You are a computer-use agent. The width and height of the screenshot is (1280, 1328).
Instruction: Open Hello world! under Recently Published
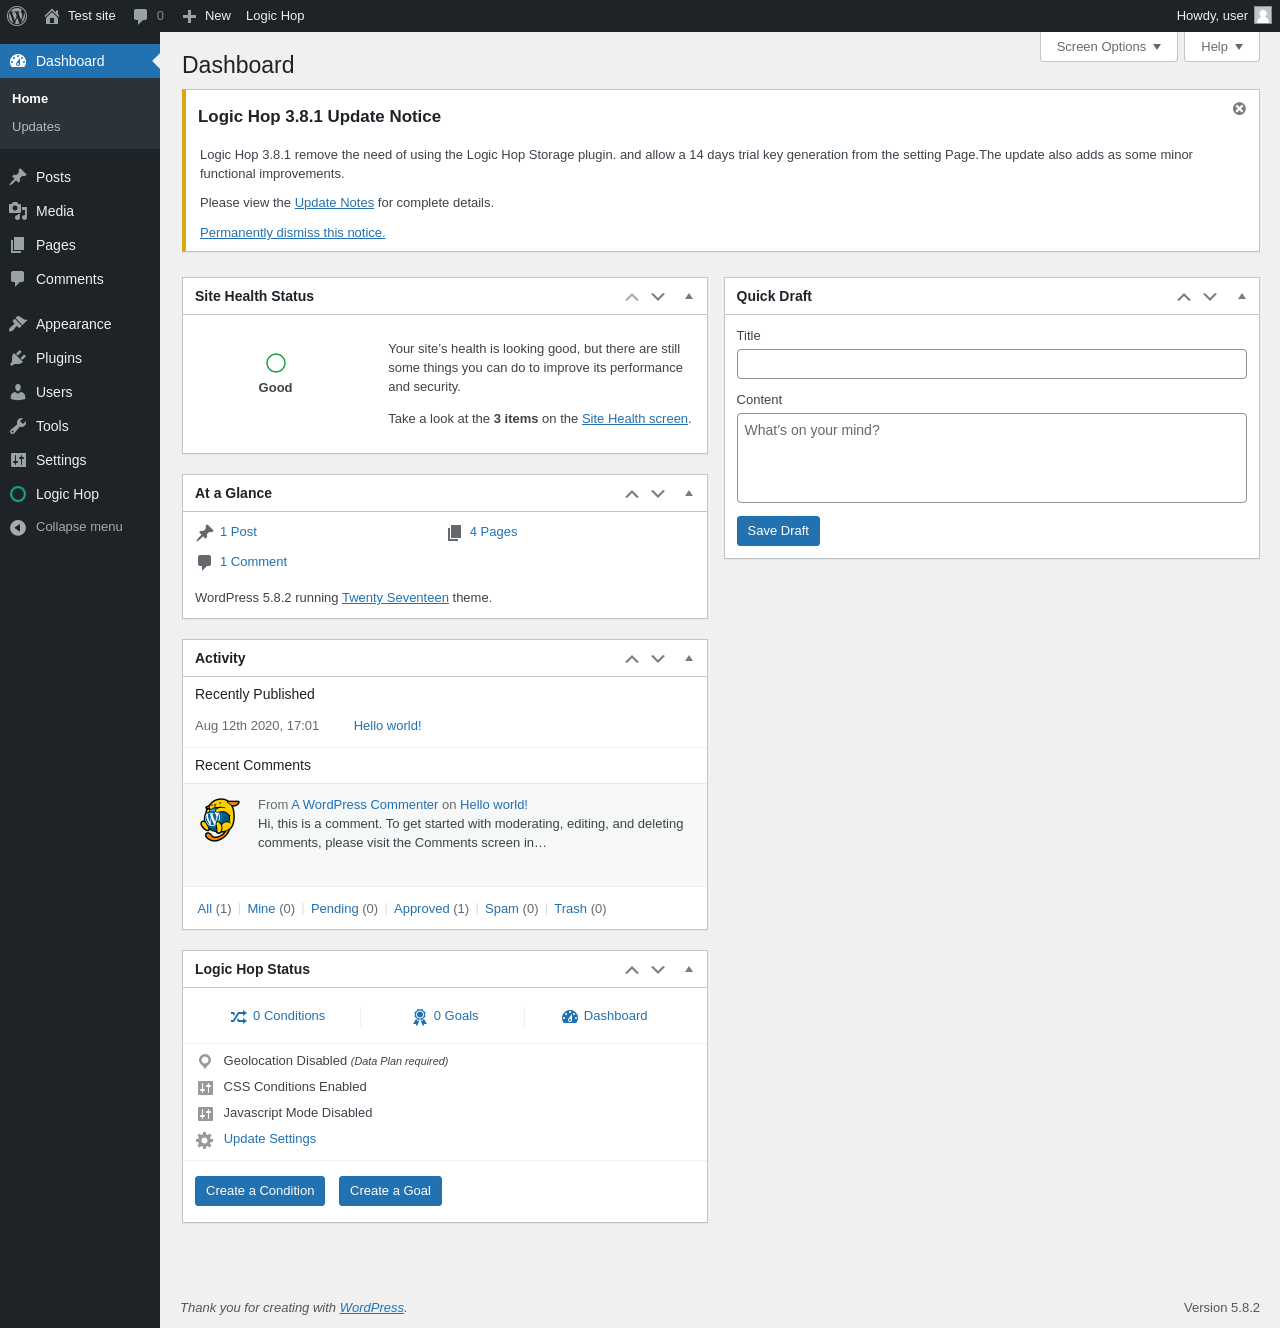tap(388, 726)
